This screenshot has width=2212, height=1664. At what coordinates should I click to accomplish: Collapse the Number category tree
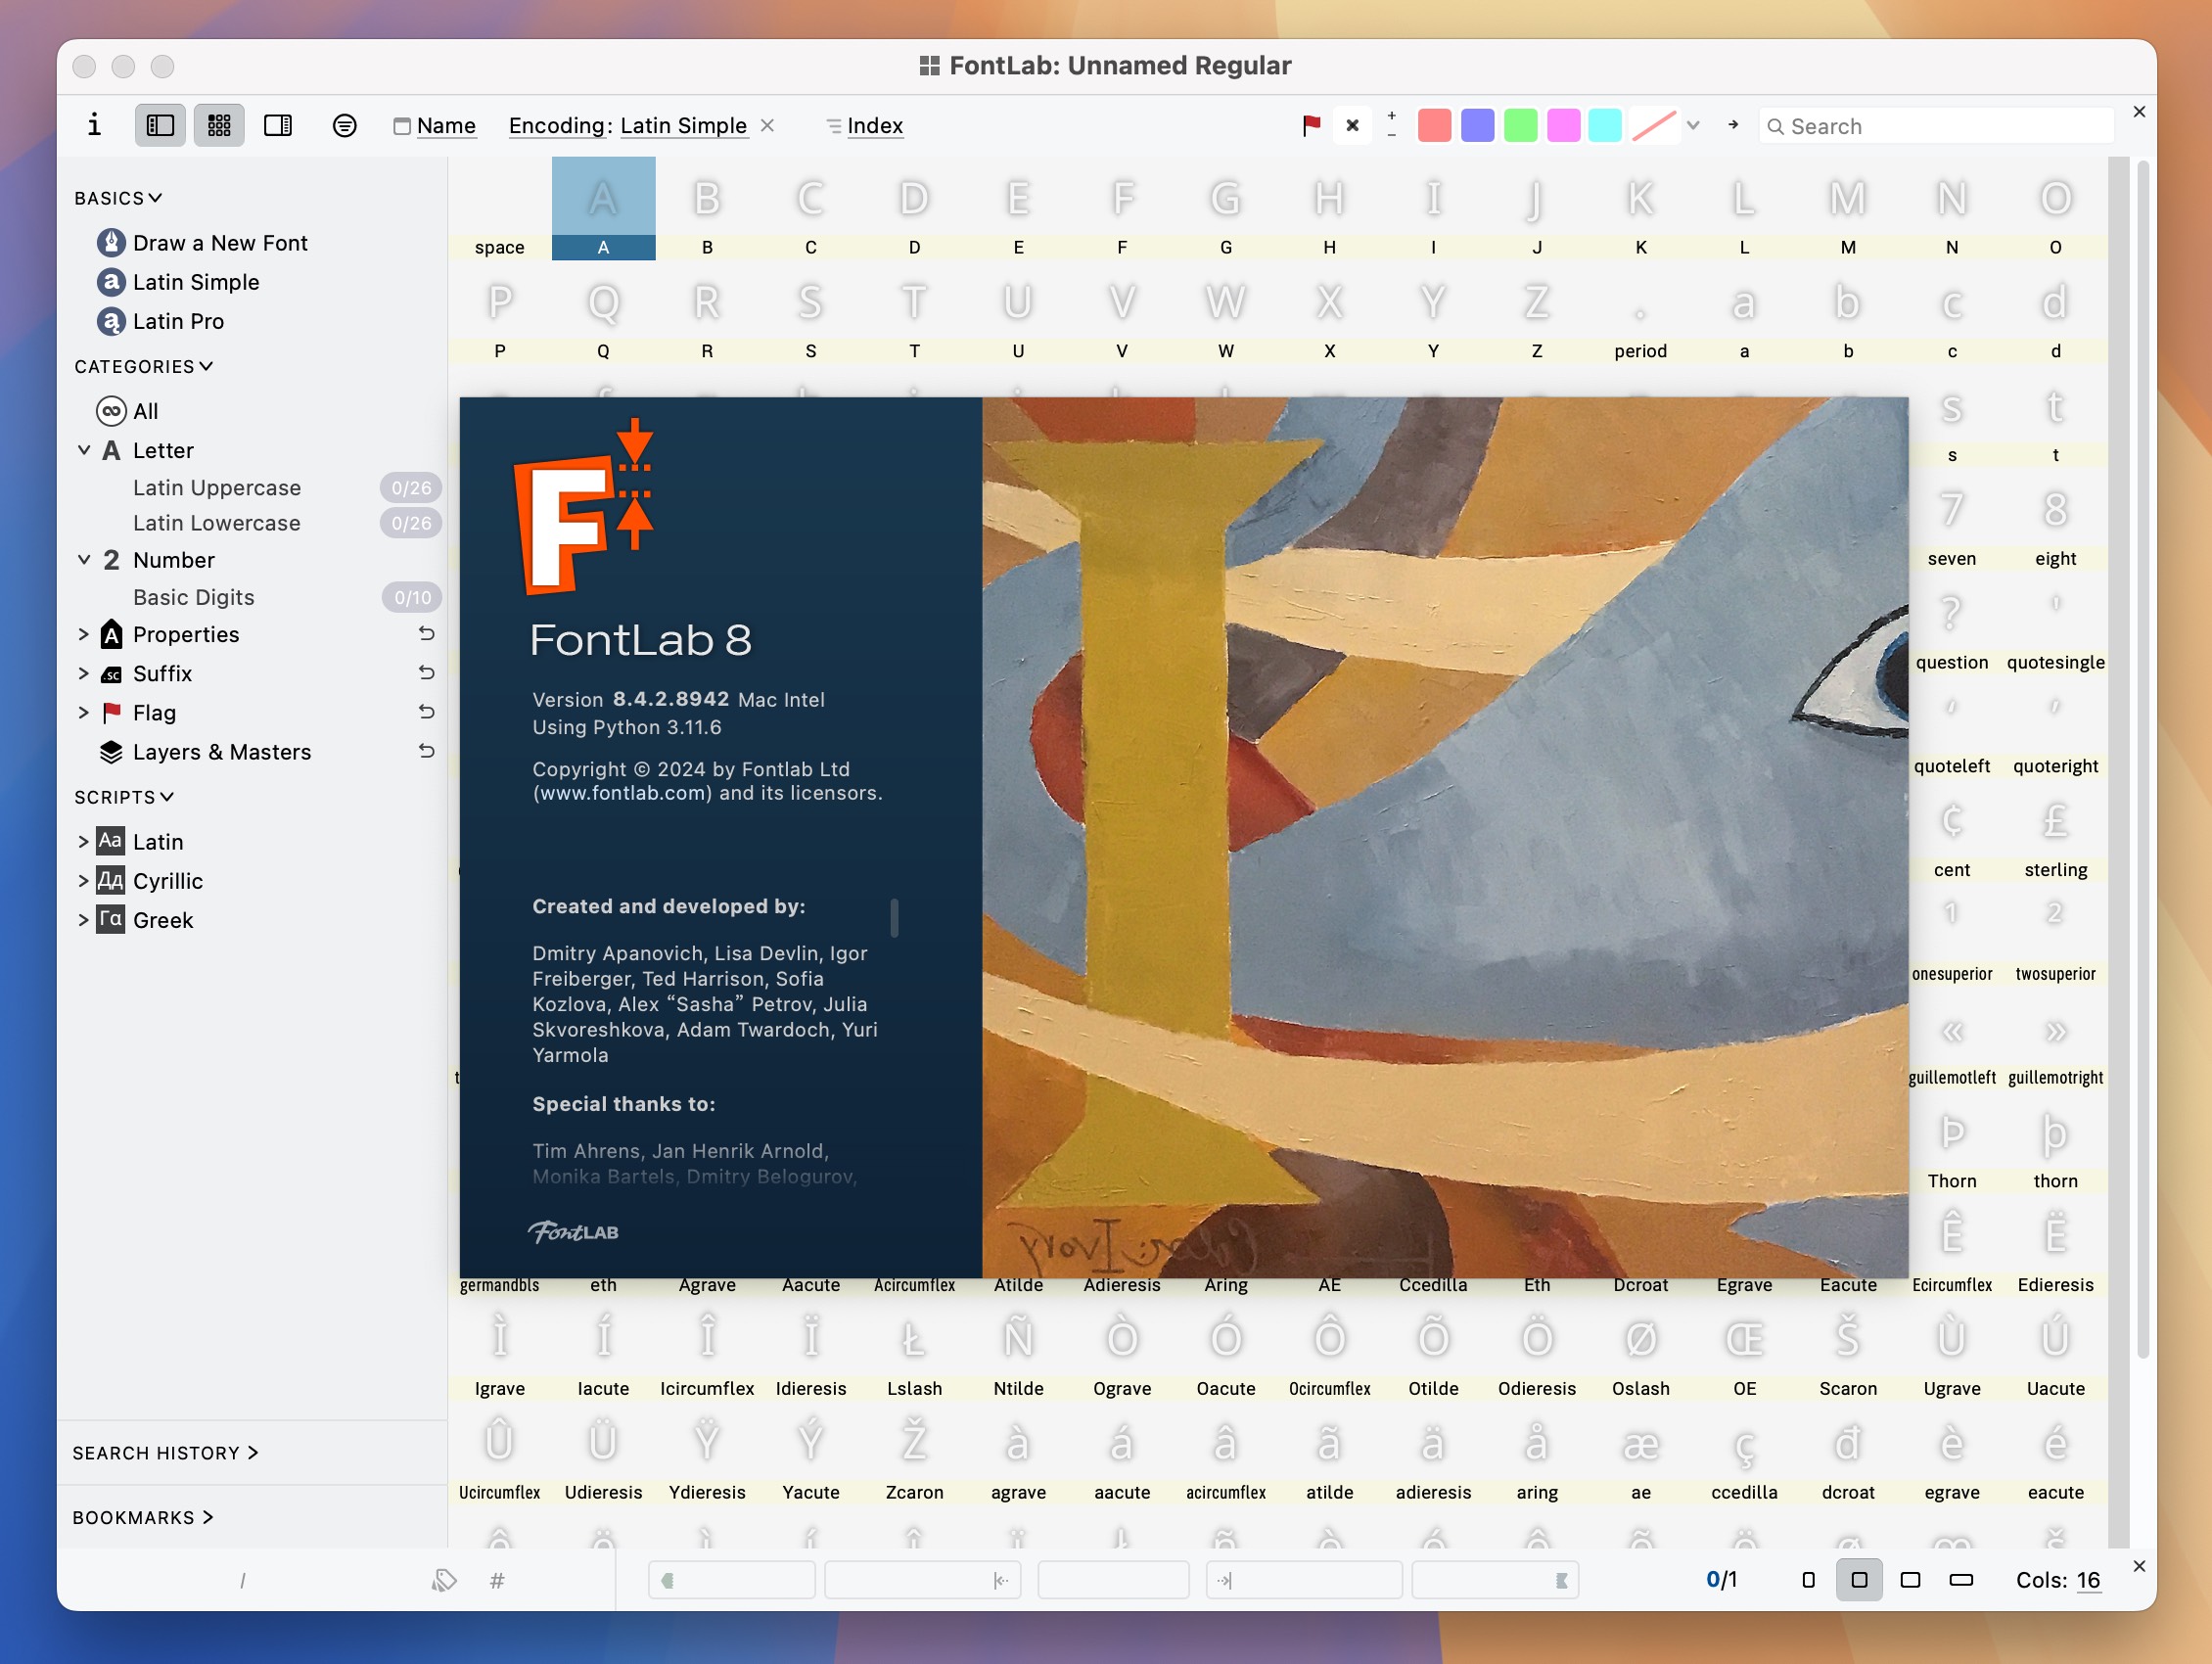[84, 560]
